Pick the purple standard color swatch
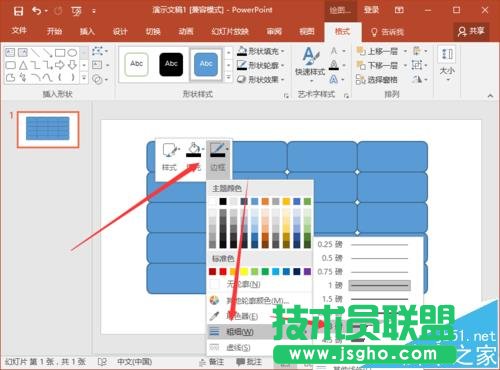This screenshot has width=500, height=370. click(307, 271)
